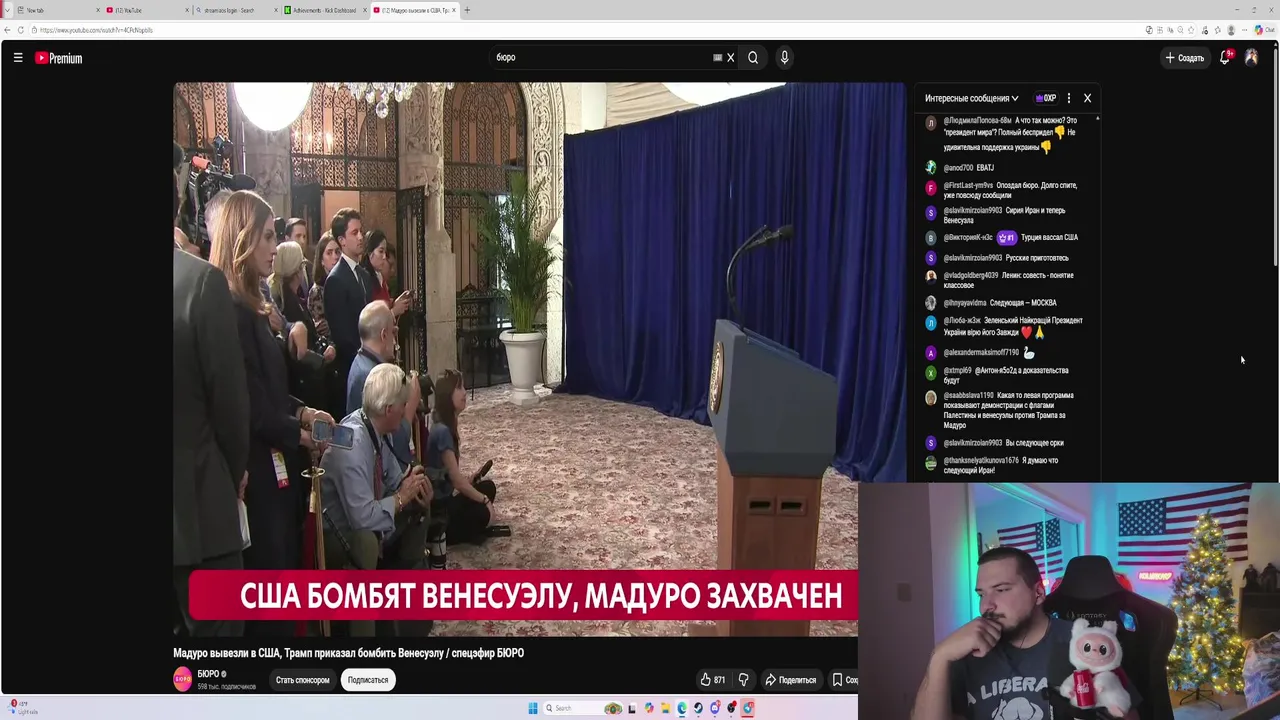Image resolution: width=1280 pixels, height=720 pixels.
Task: Subscribe via the Подписаться button
Action: point(368,680)
